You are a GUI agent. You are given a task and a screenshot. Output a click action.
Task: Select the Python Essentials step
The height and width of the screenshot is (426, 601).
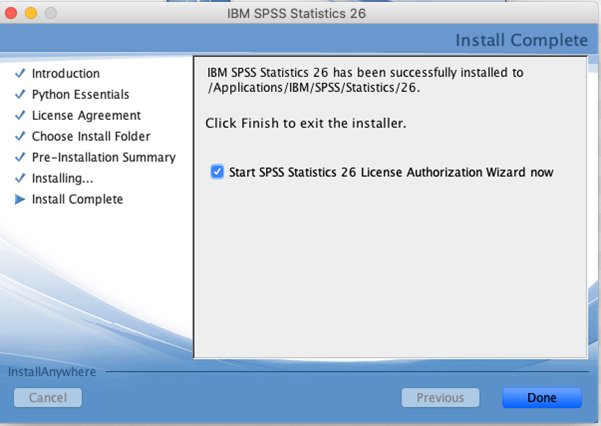click(x=80, y=94)
